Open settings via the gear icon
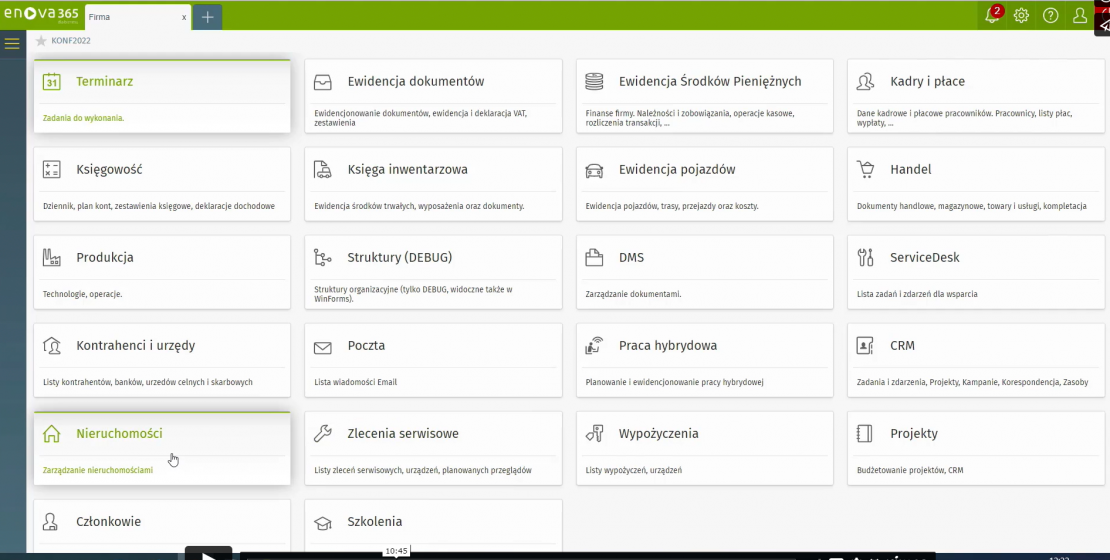This screenshot has height=560, width=1110. pos(1021,16)
